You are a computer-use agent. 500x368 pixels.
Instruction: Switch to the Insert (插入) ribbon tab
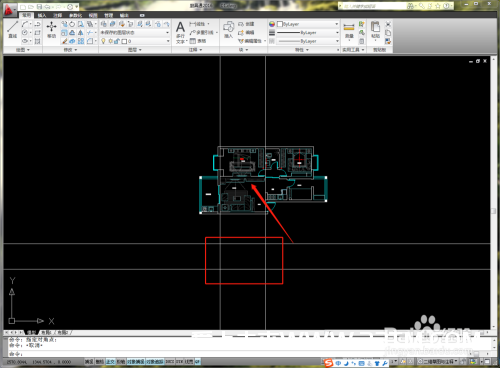(42, 15)
